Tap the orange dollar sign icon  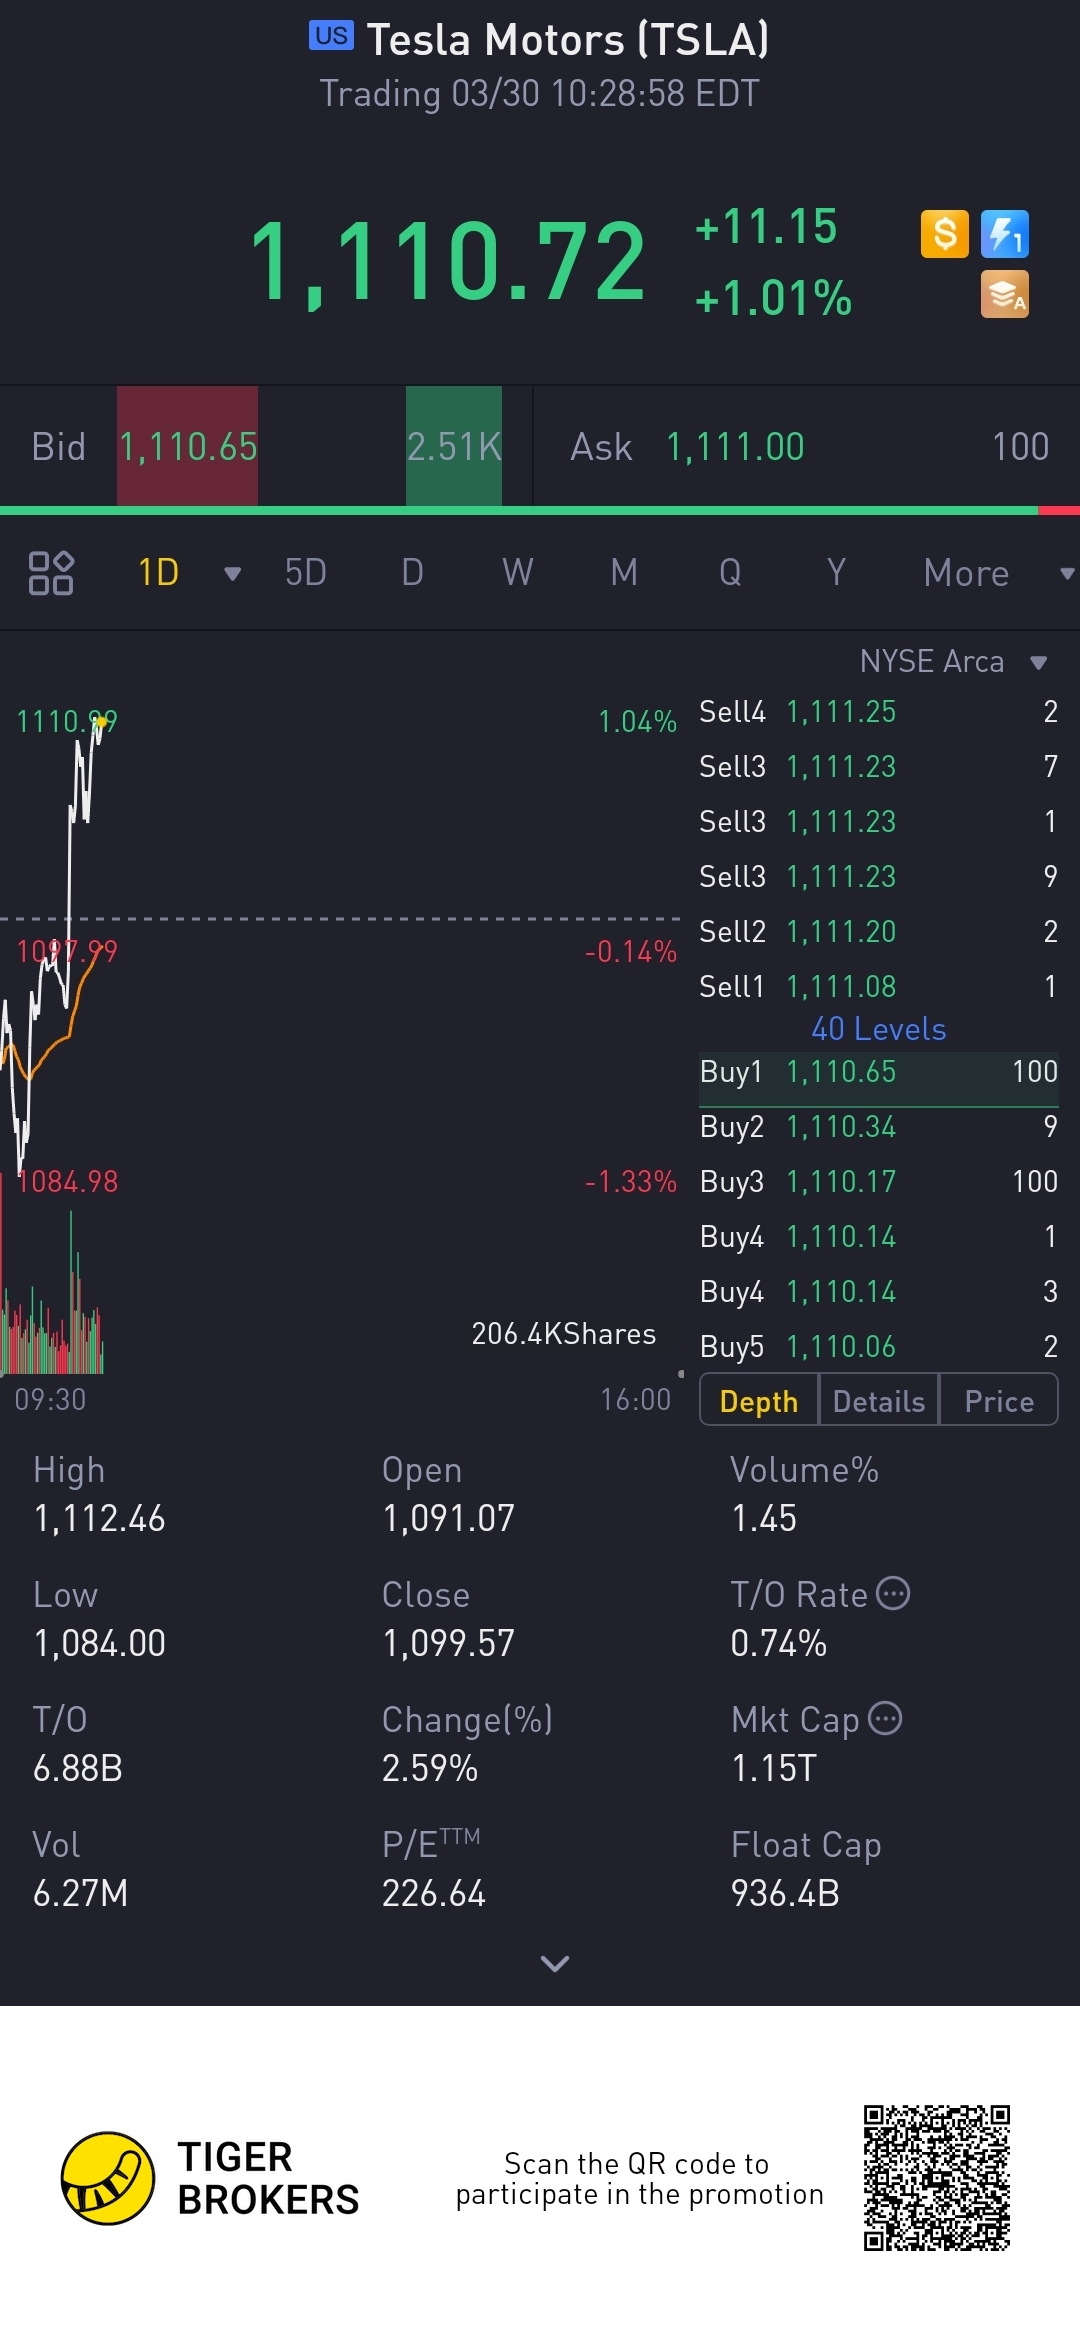point(944,235)
